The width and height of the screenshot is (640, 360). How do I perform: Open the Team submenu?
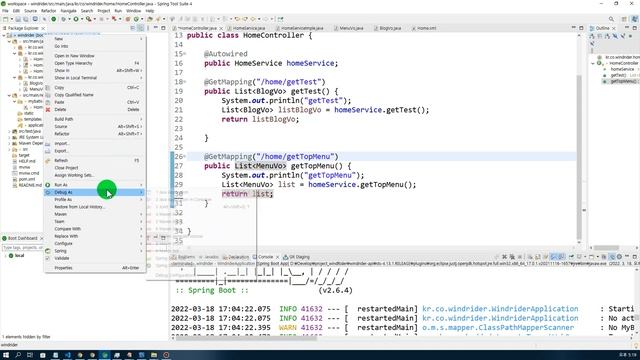(95, 222)
